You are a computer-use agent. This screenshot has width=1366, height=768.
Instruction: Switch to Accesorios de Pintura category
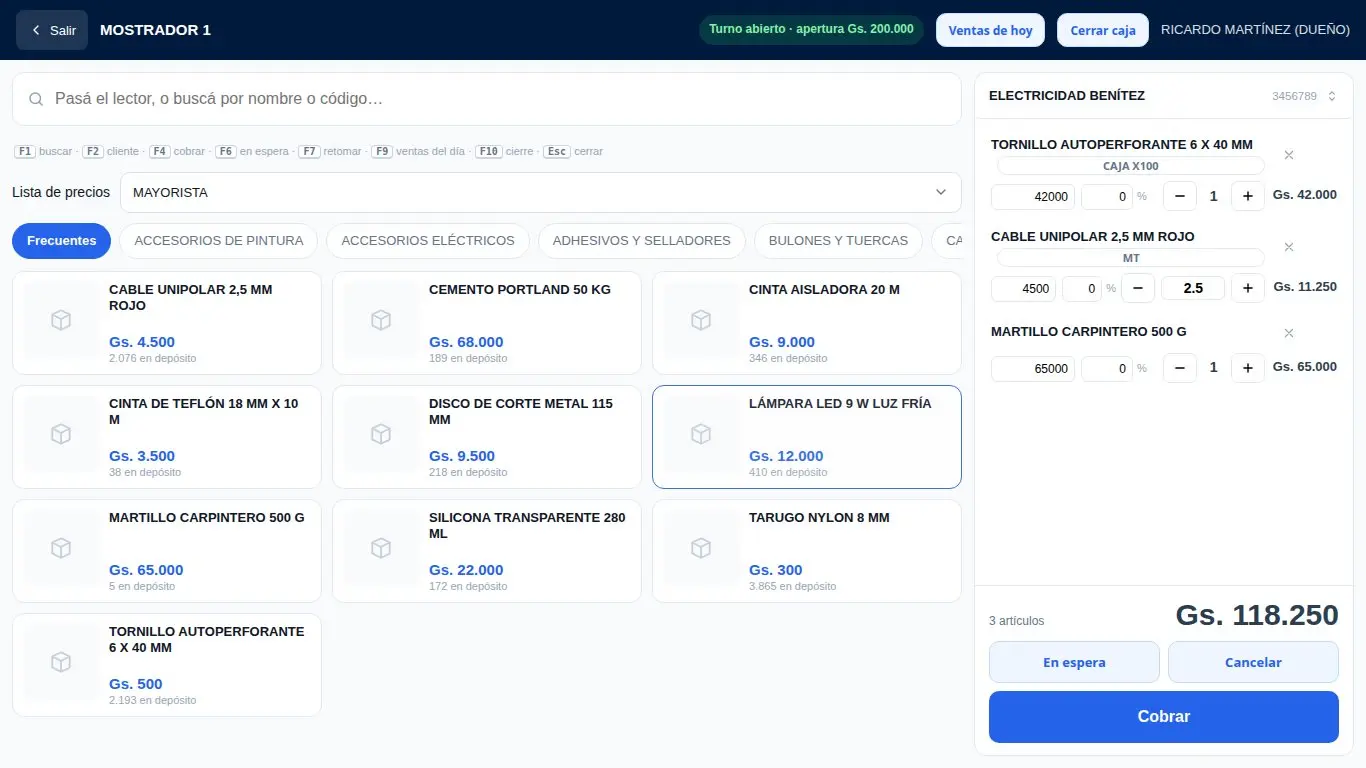pyautogui.click(x=219, y=241)
